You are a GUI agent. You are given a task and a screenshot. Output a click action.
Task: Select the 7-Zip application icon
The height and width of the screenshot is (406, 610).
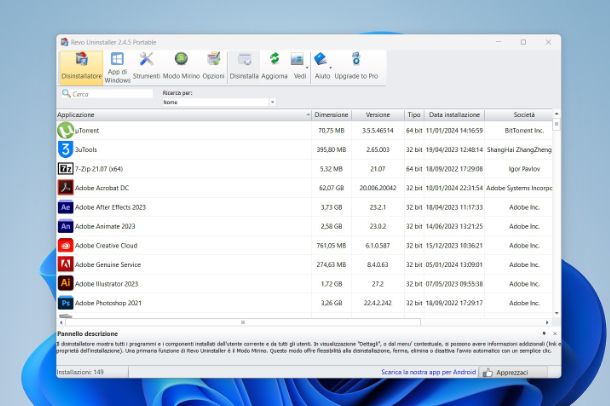click(65, 168)
